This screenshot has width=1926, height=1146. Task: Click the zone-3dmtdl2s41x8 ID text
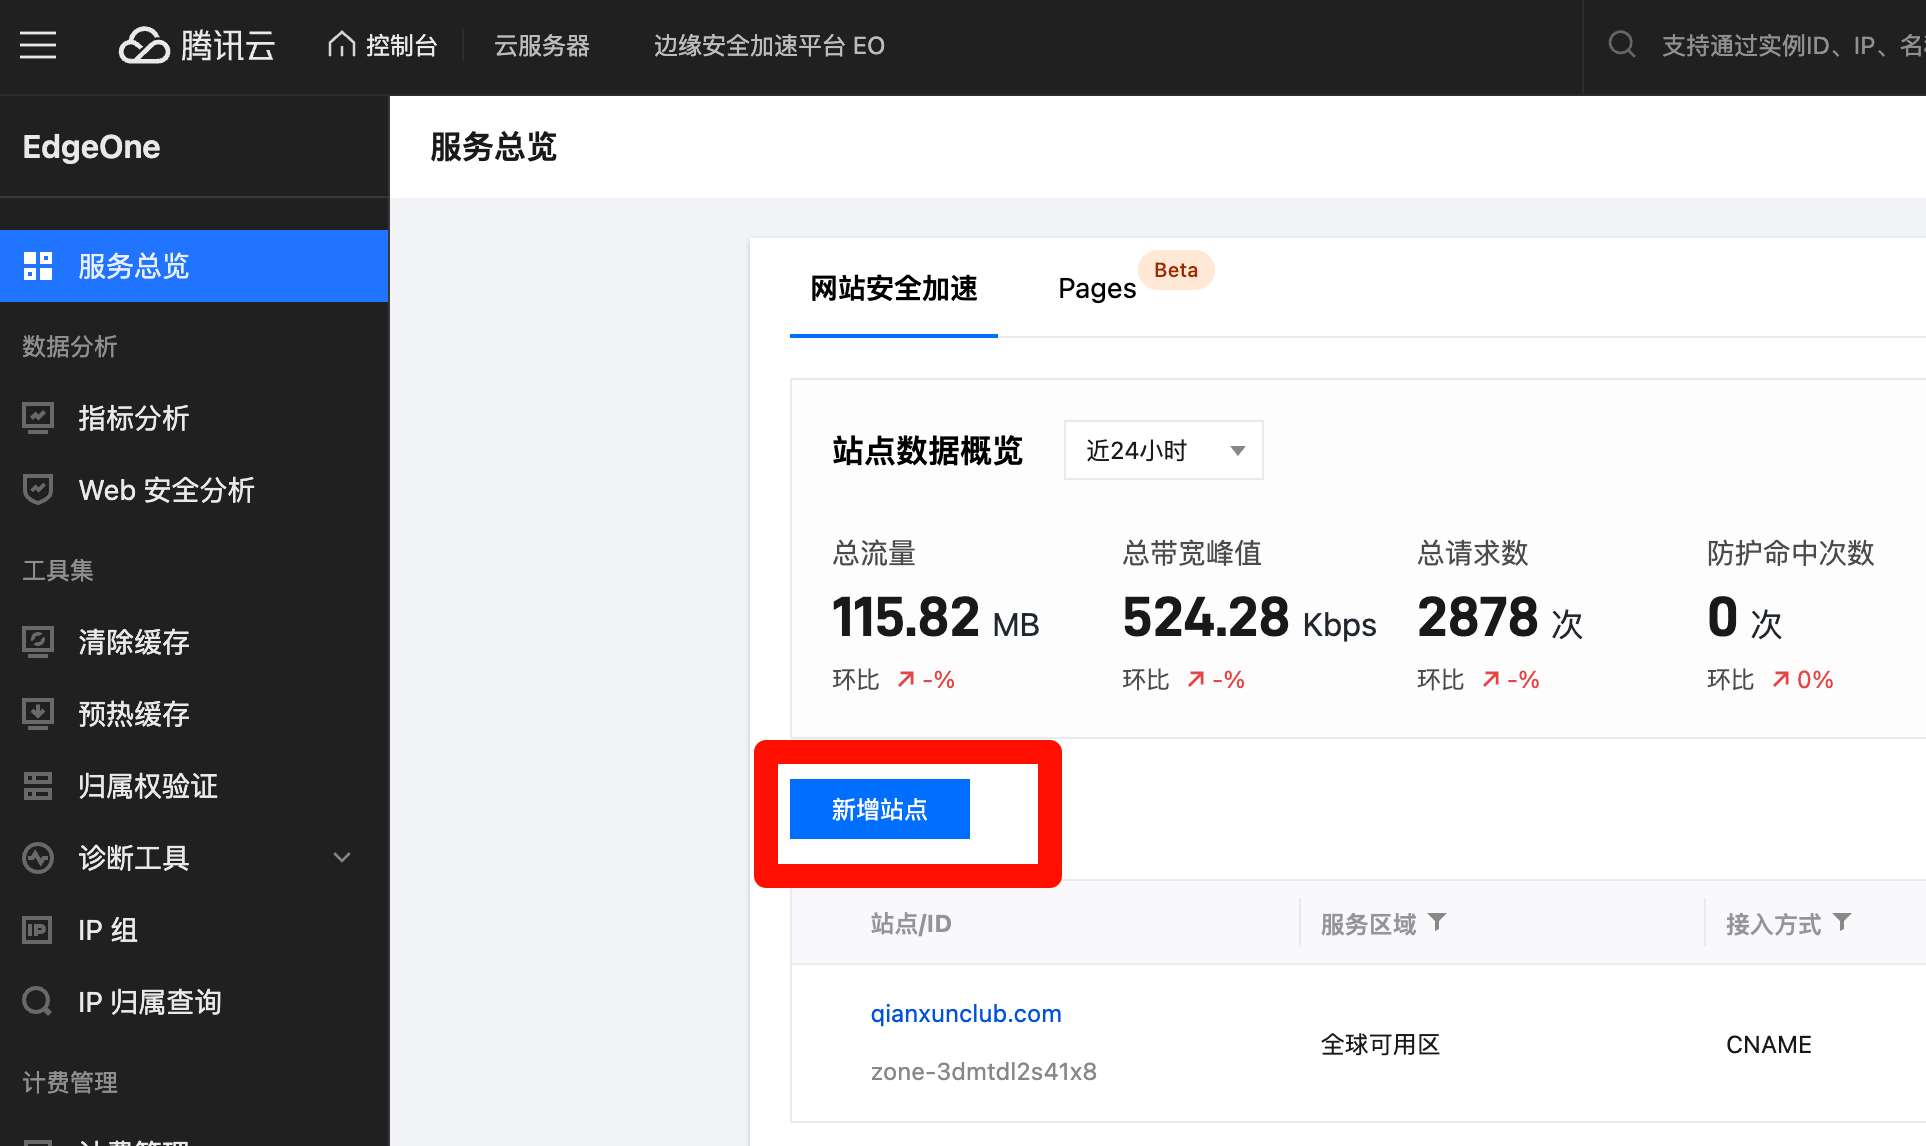(984, 1072)
